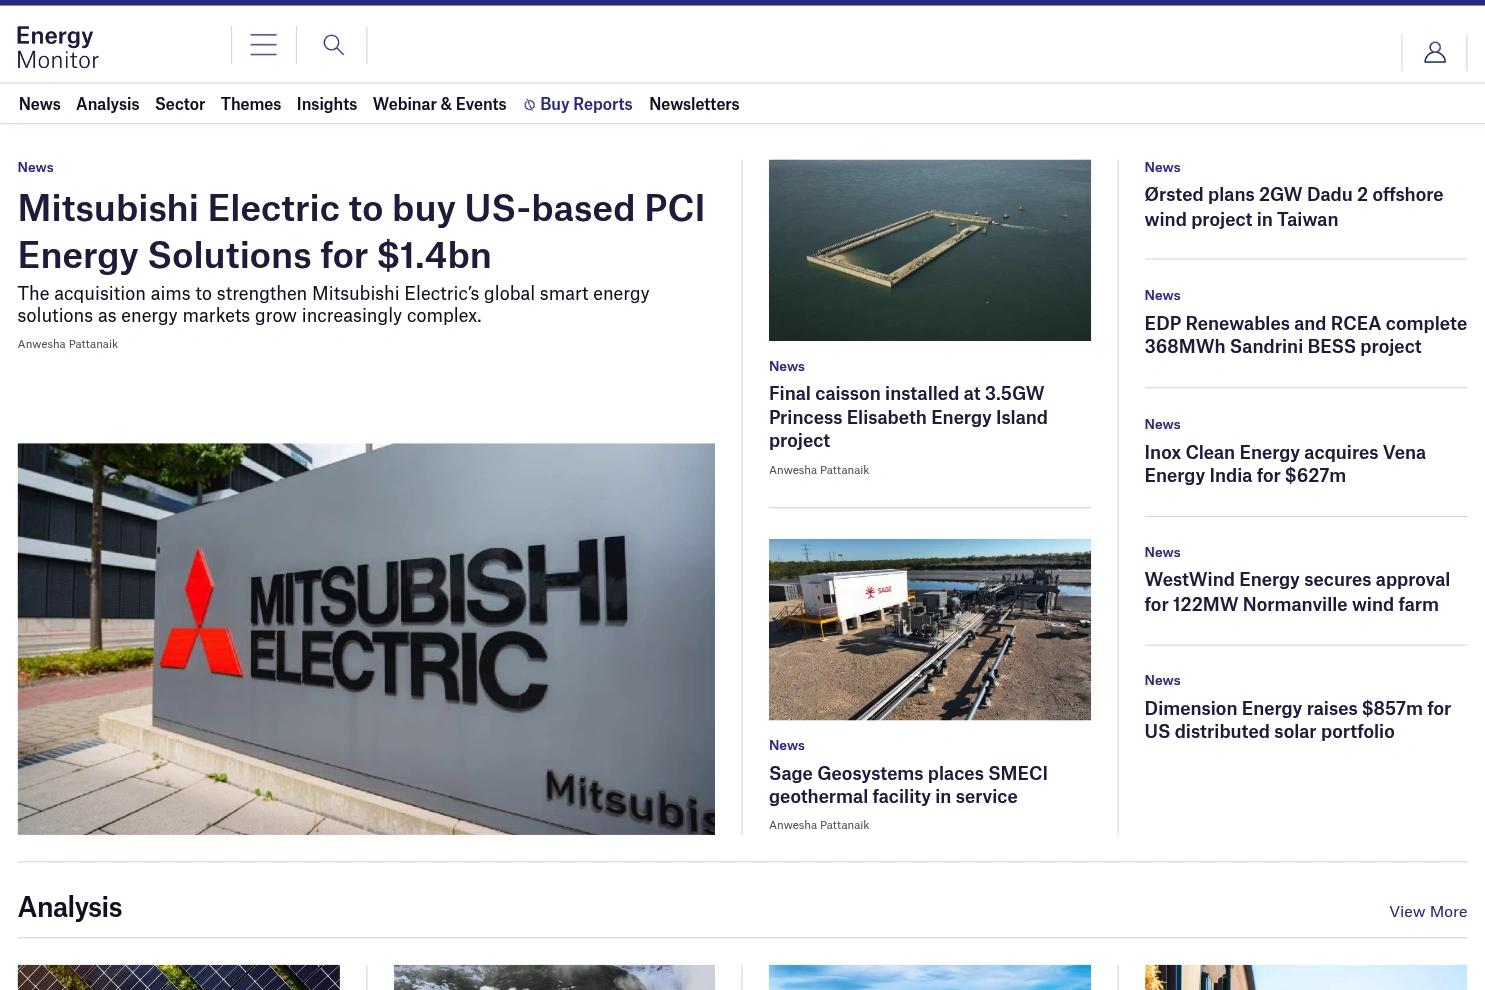Click the Buy Reports clock icon
Image resolution: width=1485 pixels, height=990 pixels.
pos(529,105)
